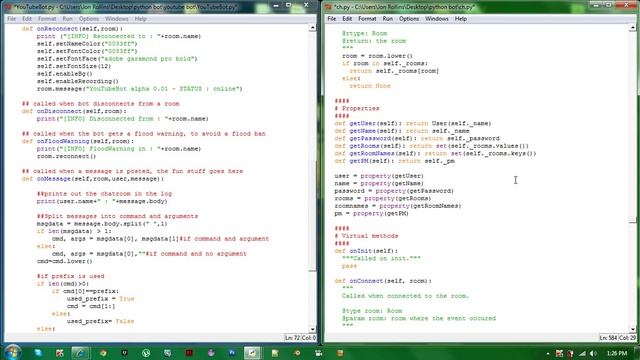Click the room.reconnect() line
The height and width of the screenshot is (360, 640).
[x=67, y=156]
